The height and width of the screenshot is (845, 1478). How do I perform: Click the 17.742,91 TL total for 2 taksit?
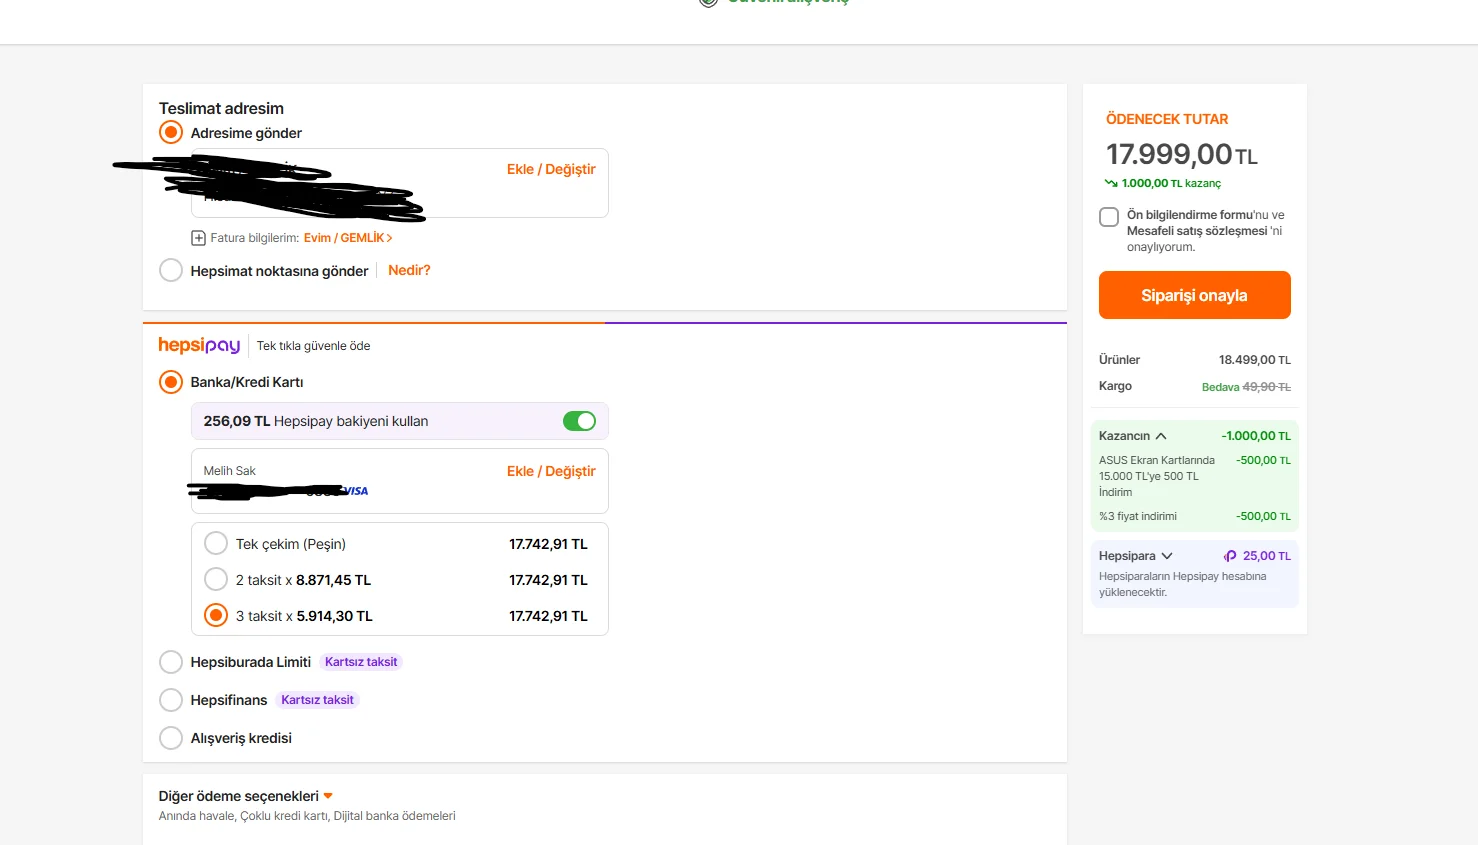pyautogui.click(x=548, y=580)
